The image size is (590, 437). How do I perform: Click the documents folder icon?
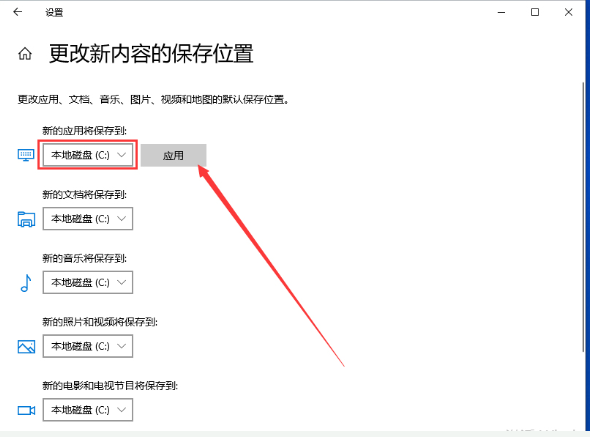click(x=26, y=219)
